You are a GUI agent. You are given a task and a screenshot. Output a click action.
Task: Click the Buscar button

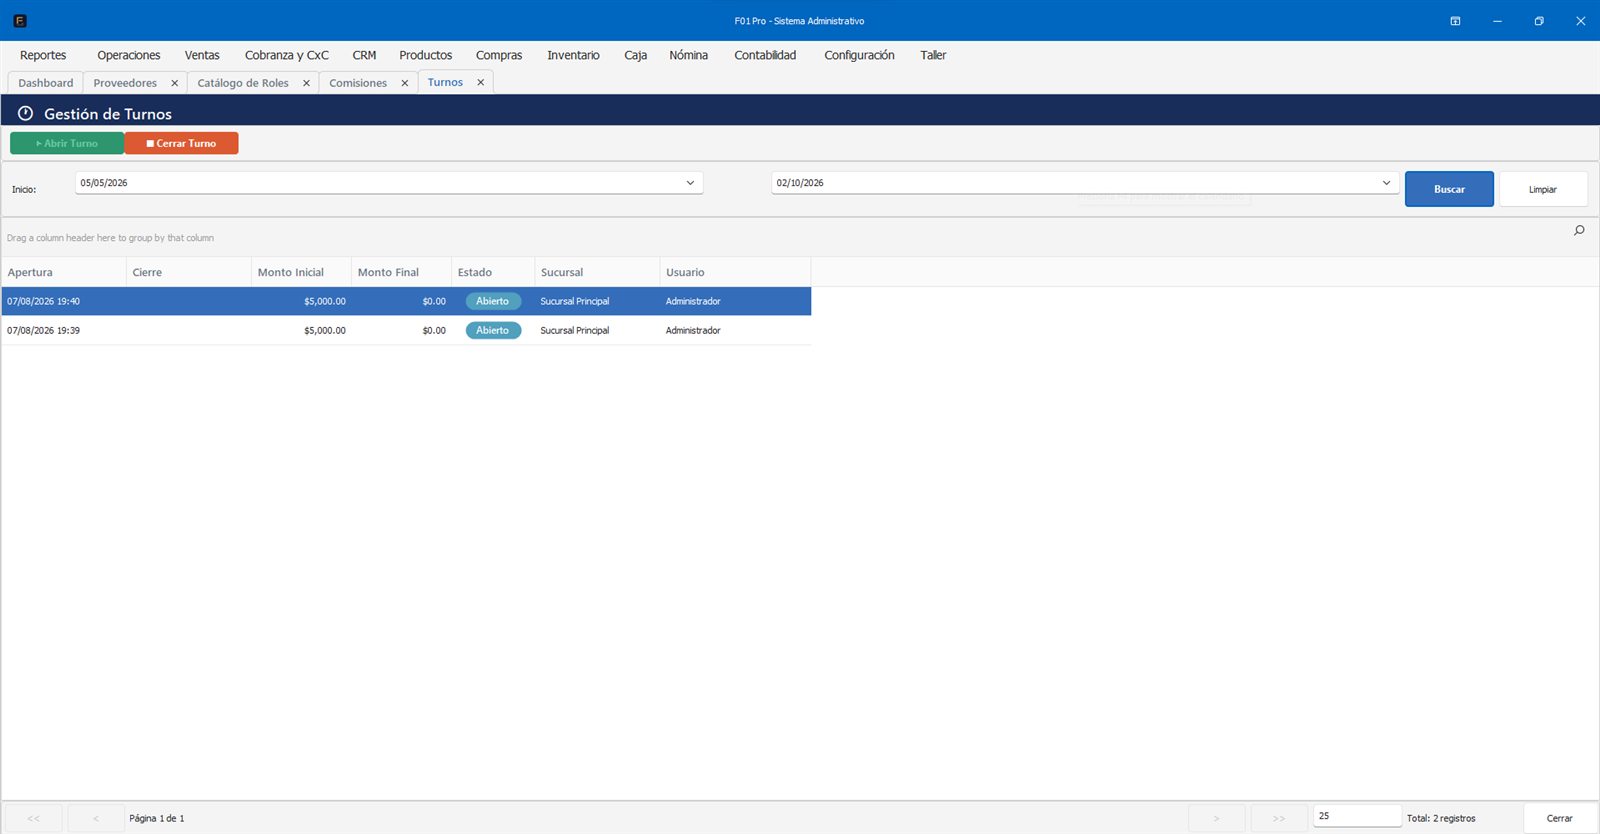[x=1449, y=189]
